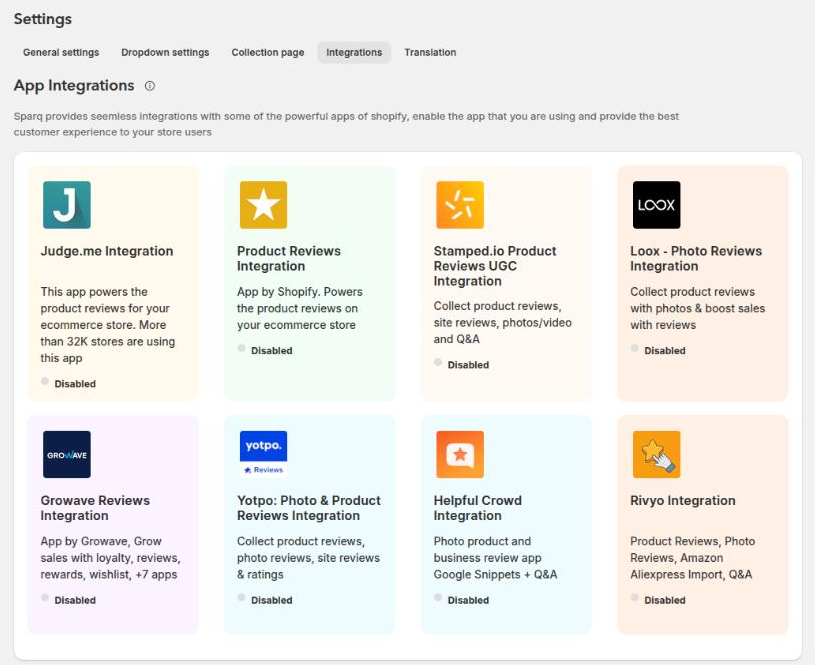Switch to the General settings tab
This screenshot has height=665, width=815.
61,53
